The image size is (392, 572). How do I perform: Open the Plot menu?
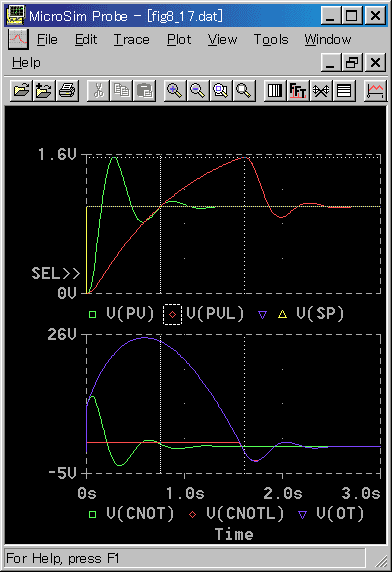click(x=179, y=39)
